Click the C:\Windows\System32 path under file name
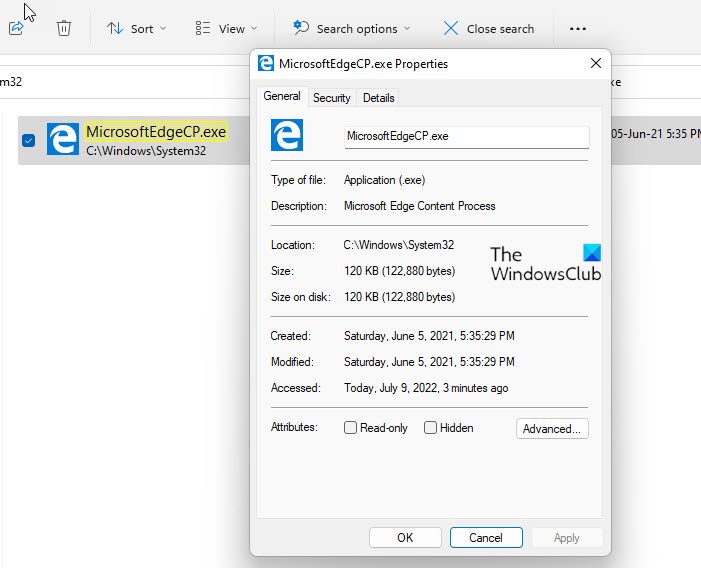This screenshot has width=701, height=568. coord(146,151)
